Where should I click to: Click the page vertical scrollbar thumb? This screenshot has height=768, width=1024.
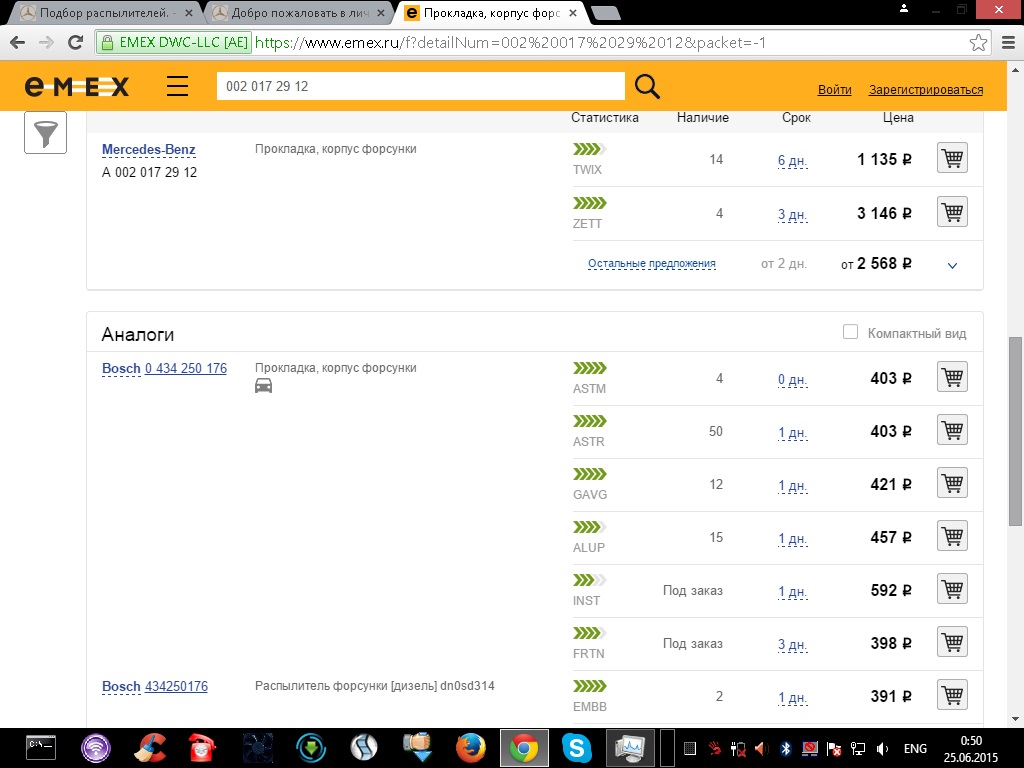coord(1016,431)
